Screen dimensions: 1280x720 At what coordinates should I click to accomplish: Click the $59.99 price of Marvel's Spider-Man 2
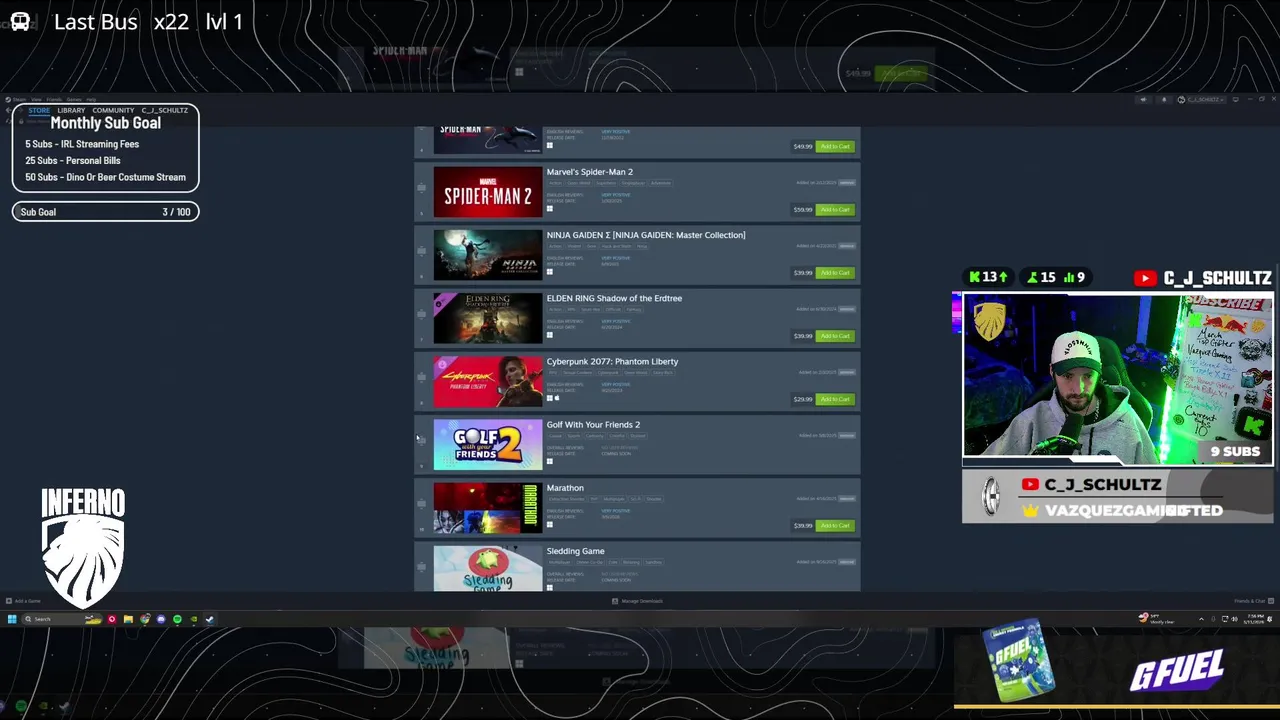tap(803, 210)
